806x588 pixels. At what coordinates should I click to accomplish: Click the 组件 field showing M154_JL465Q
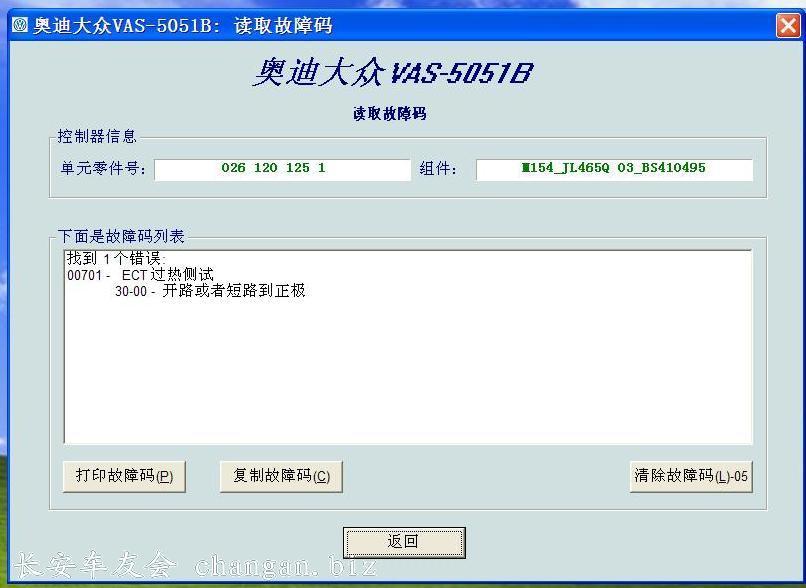(614, 170)
